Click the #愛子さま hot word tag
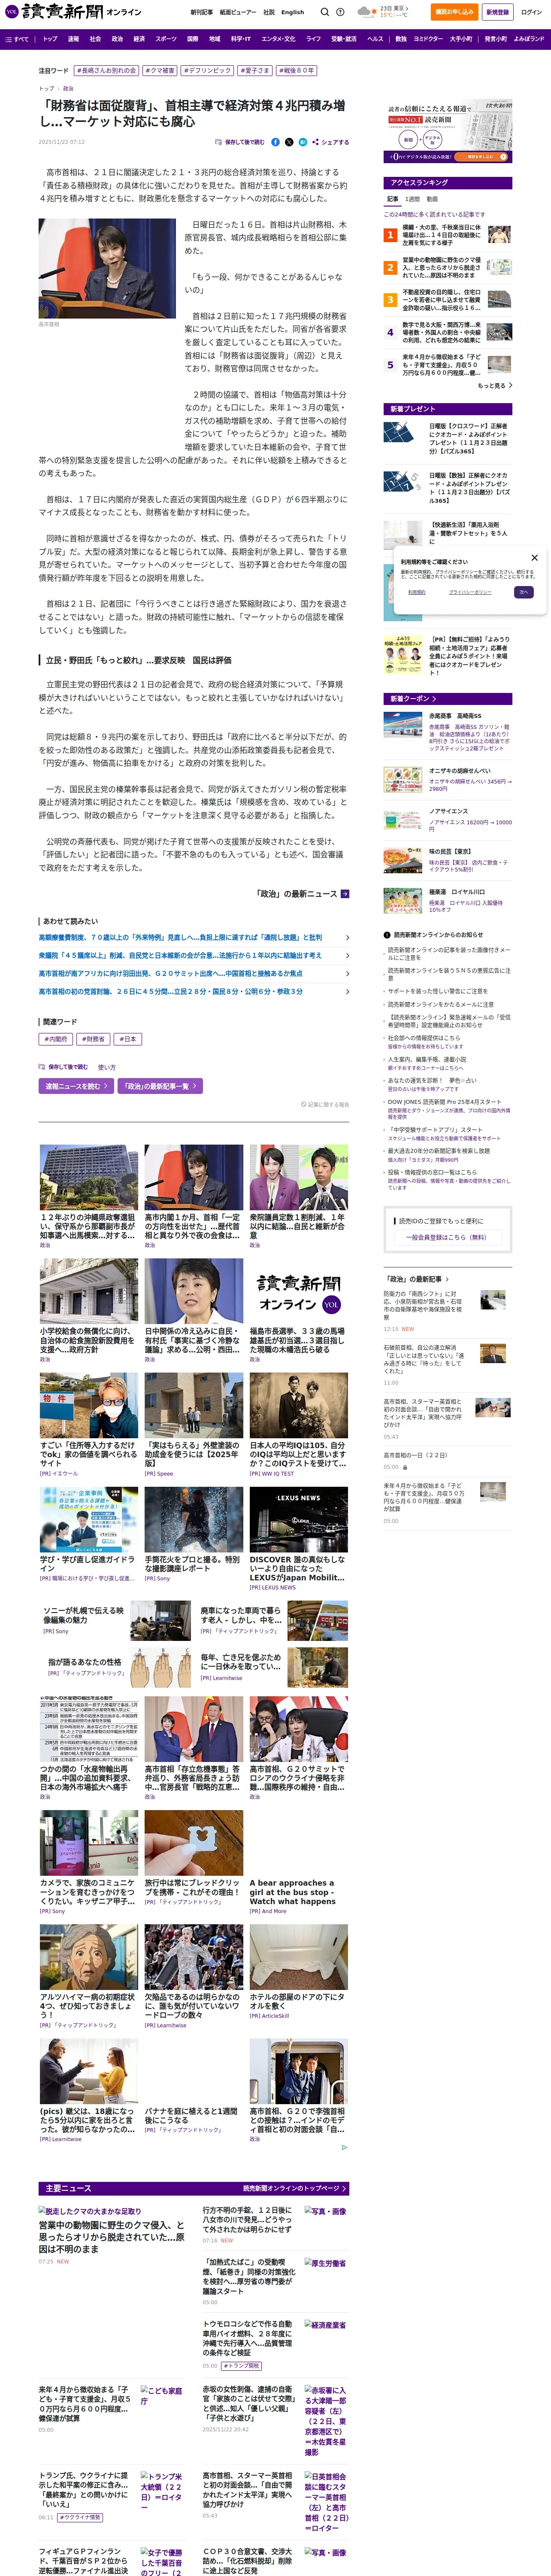Screen dimensions: 551x2576 (255, 71)
